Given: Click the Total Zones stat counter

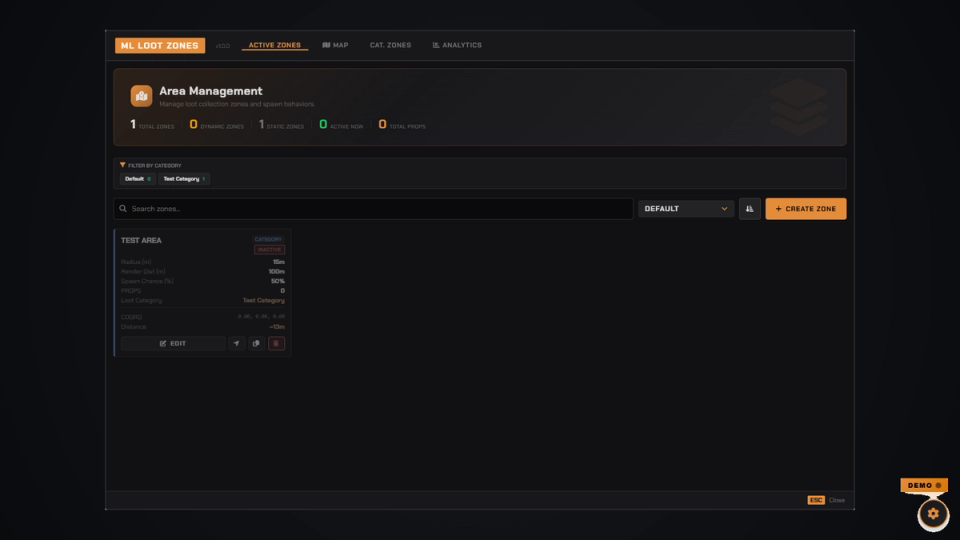Looking at the screenshot, I should 152,125.
